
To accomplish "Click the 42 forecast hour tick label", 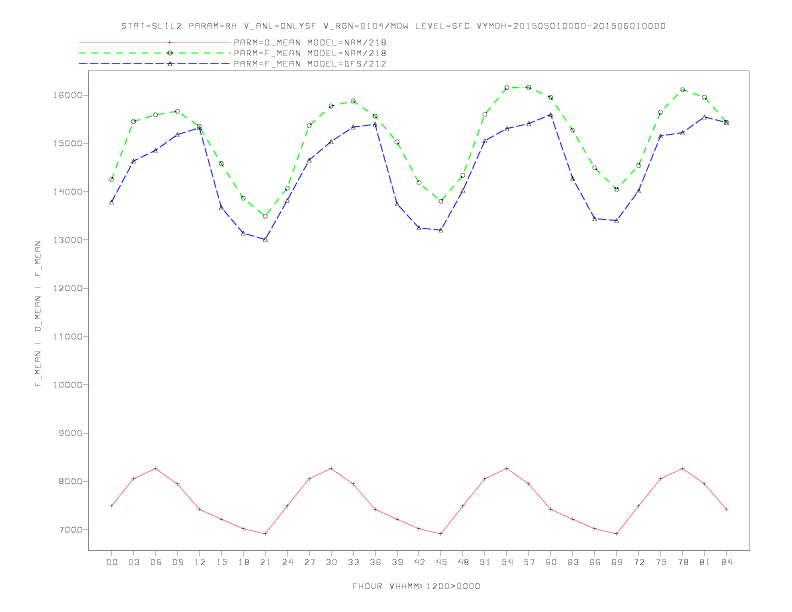I will point(419,562).
